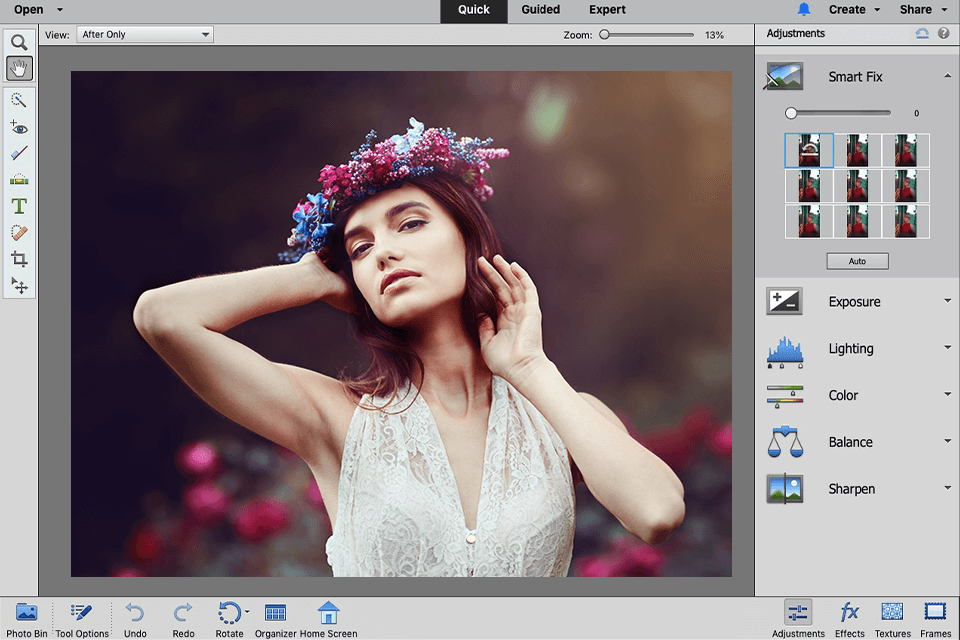Select the Crop tool
Image resolution: width=960 pixels, height=640 pixels.
(19, 259)
